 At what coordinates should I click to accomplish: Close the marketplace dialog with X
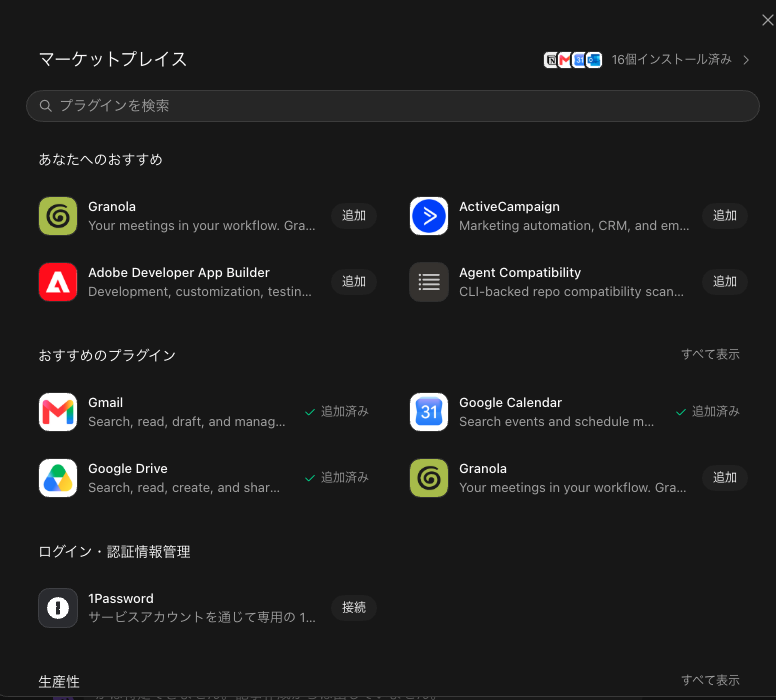coord(767,20)
